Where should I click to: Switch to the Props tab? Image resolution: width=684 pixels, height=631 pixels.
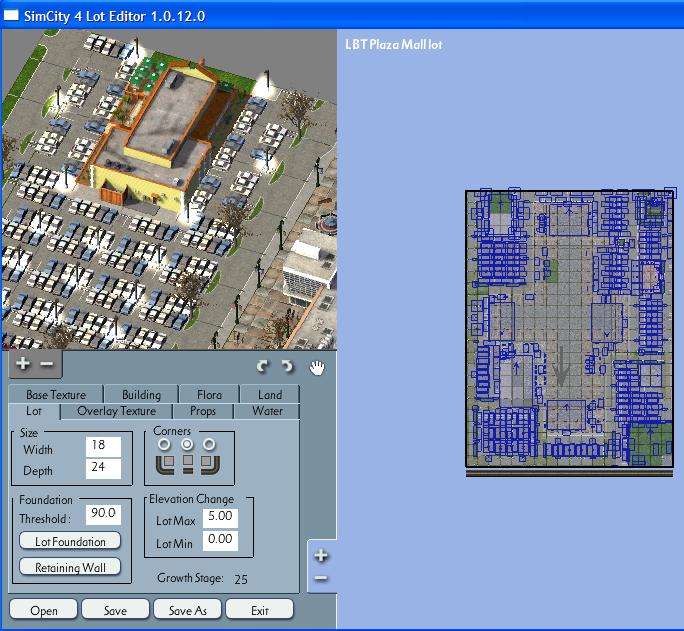(203, 411)
